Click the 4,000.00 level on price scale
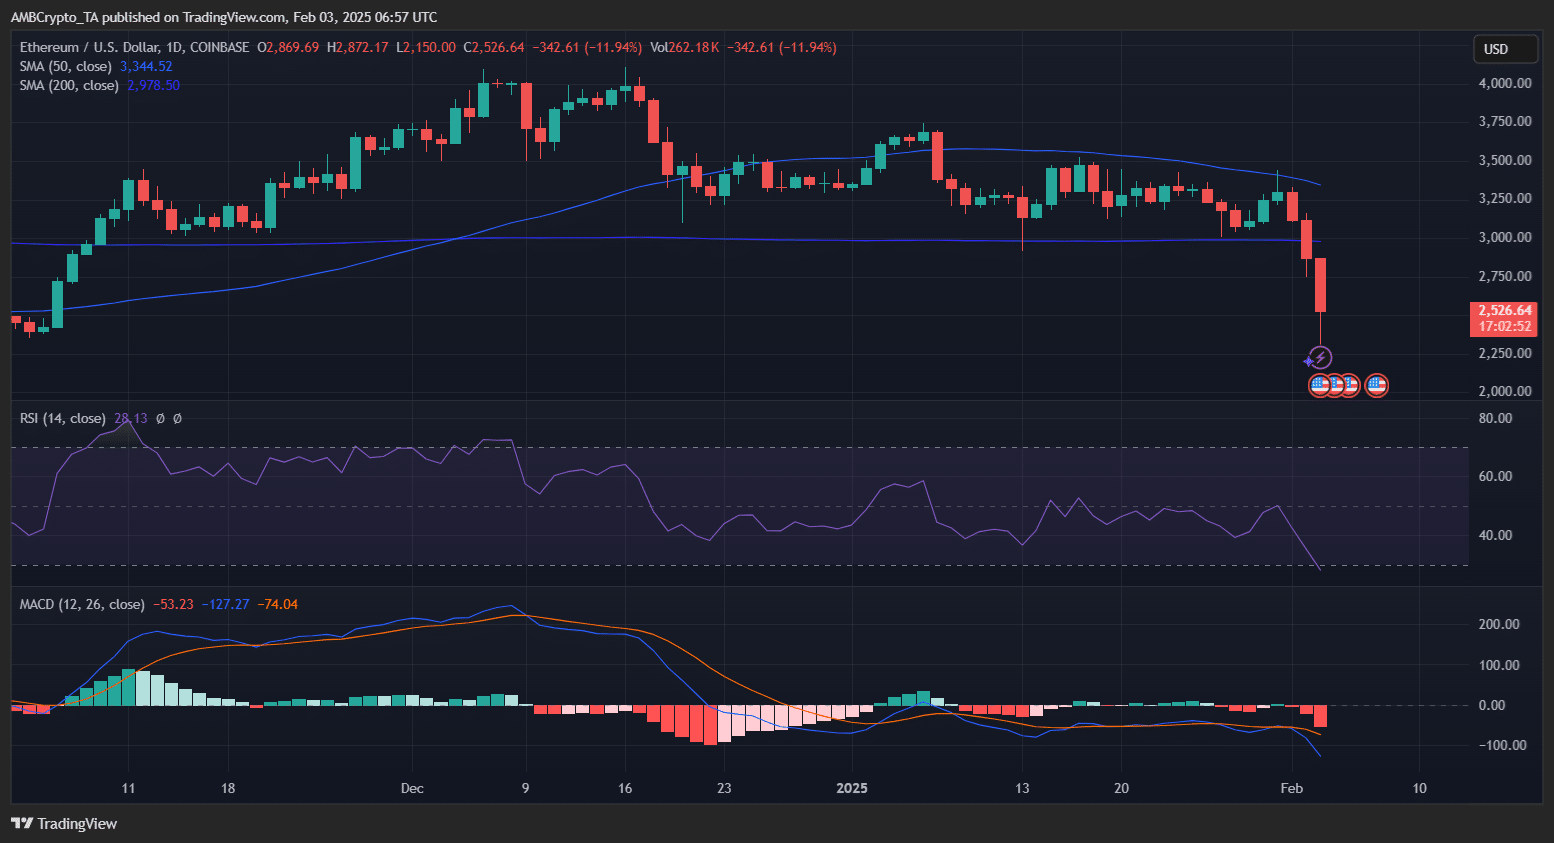Screen dimensions: 1554x843 (x=1505, y=83)
